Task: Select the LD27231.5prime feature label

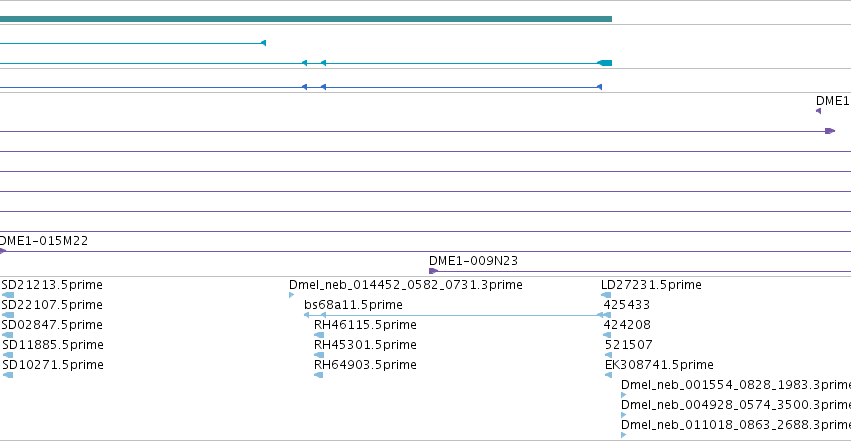Action: coord(651,285)
